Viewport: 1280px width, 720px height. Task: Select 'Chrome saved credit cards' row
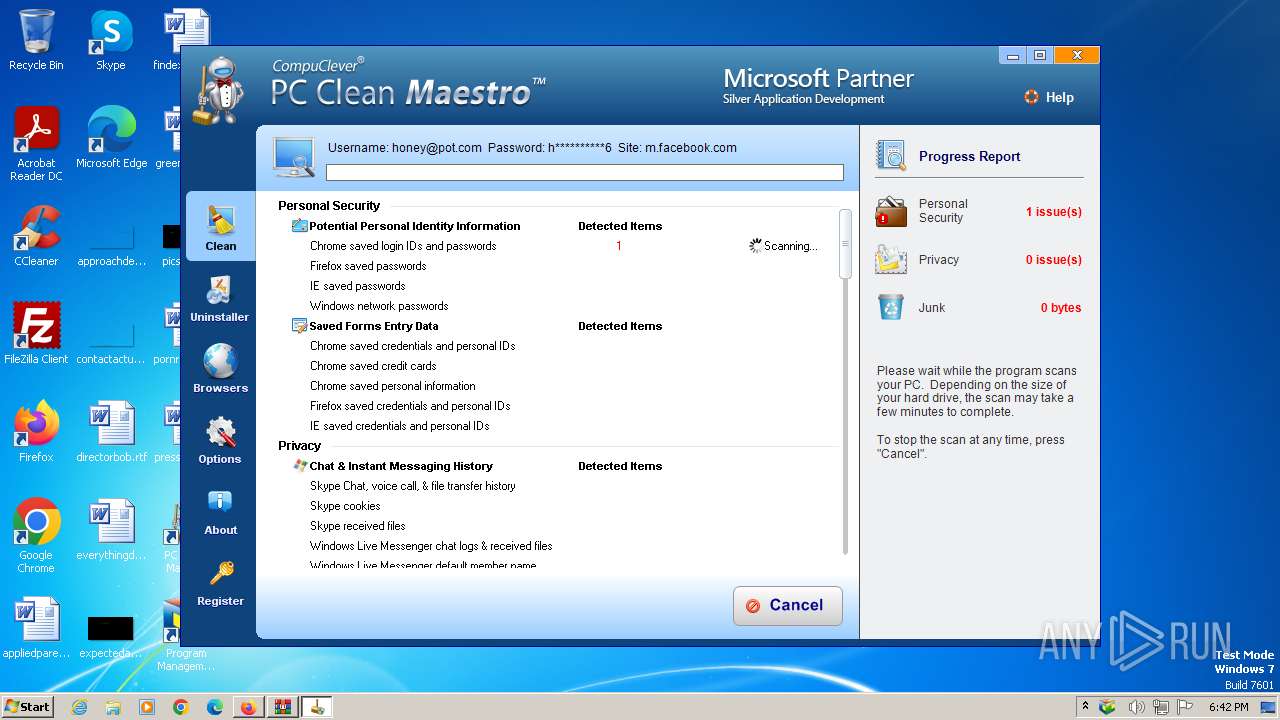(x=373, y=366)
